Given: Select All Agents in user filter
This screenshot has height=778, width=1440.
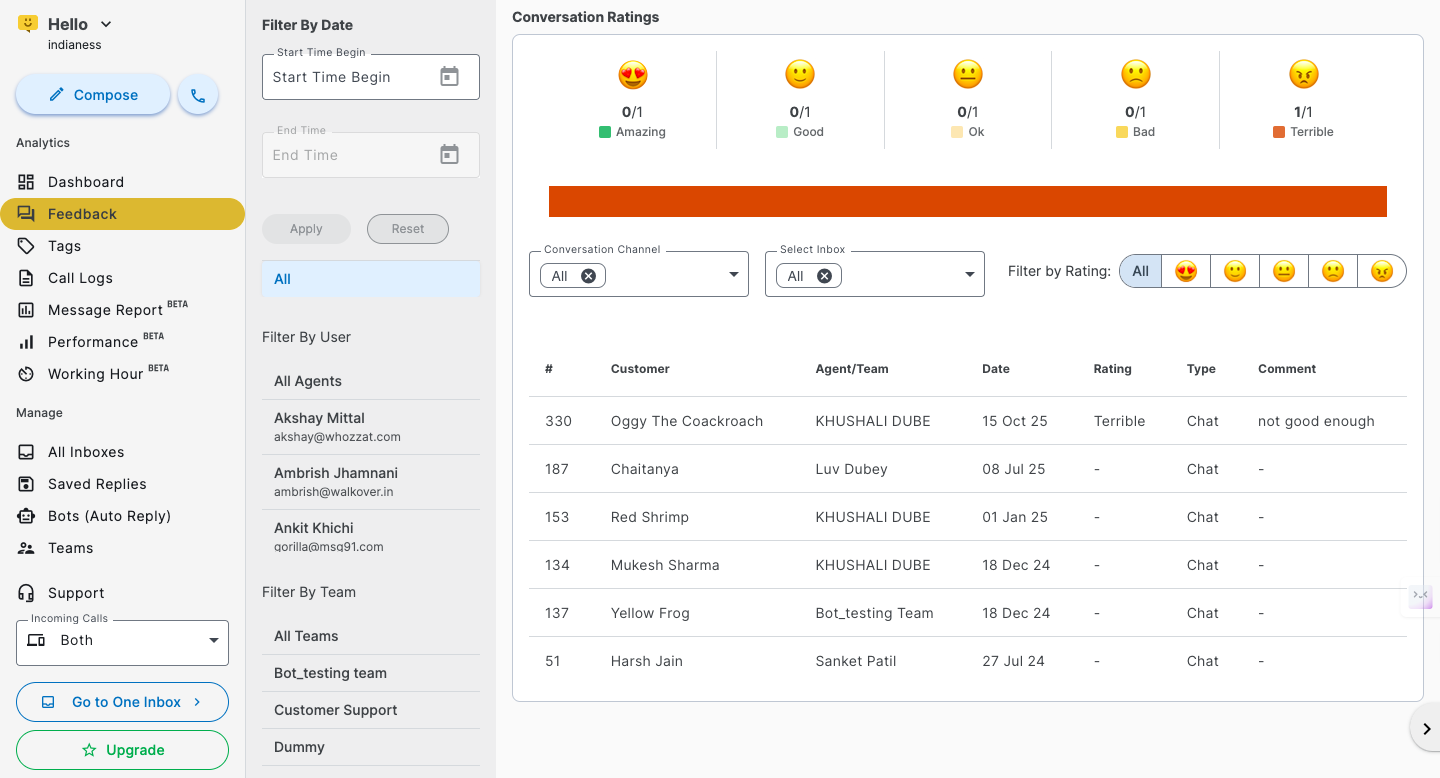Looking at the screenshot, I should point(371,381).
